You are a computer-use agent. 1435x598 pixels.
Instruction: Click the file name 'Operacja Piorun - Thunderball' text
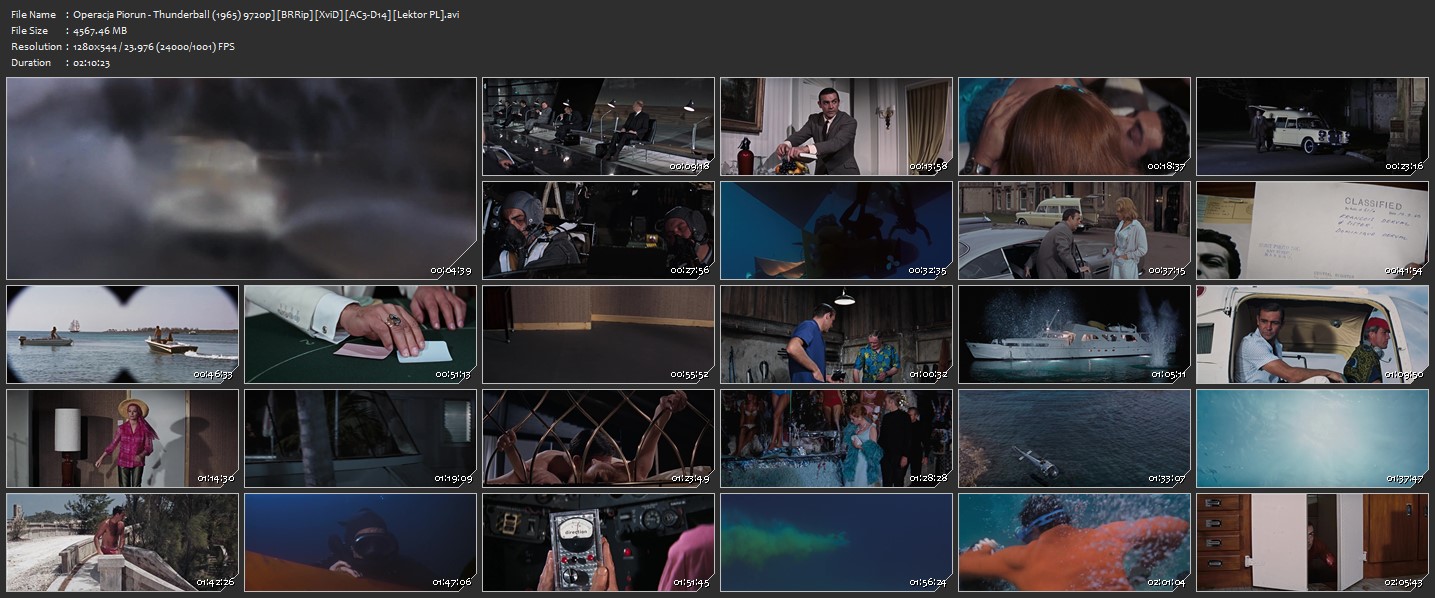(140, 15)
